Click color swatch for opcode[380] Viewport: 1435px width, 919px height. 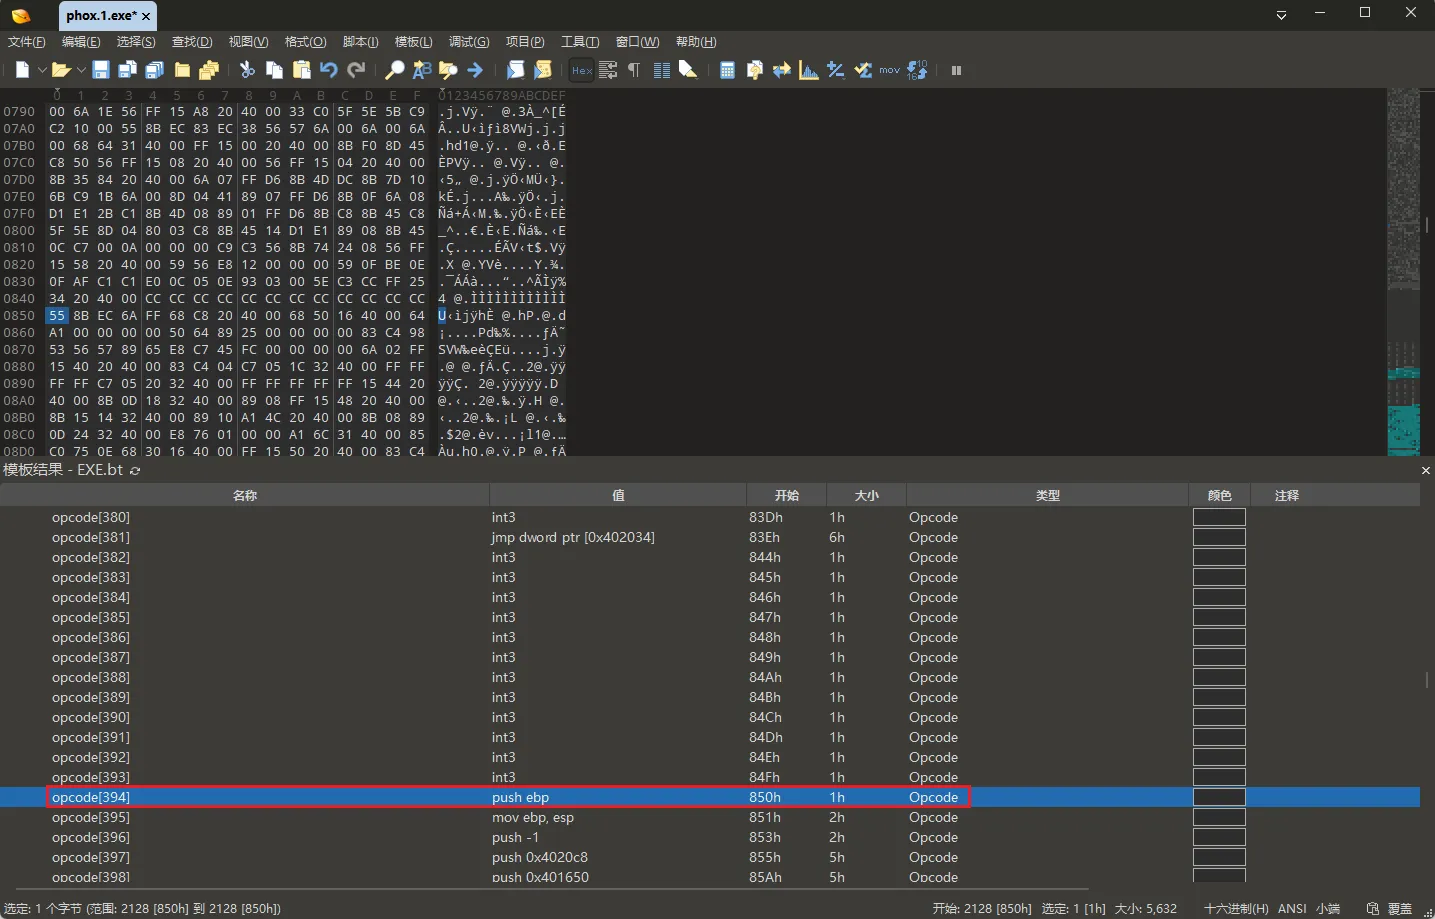pyautogui.click(x=1219, y=517)
